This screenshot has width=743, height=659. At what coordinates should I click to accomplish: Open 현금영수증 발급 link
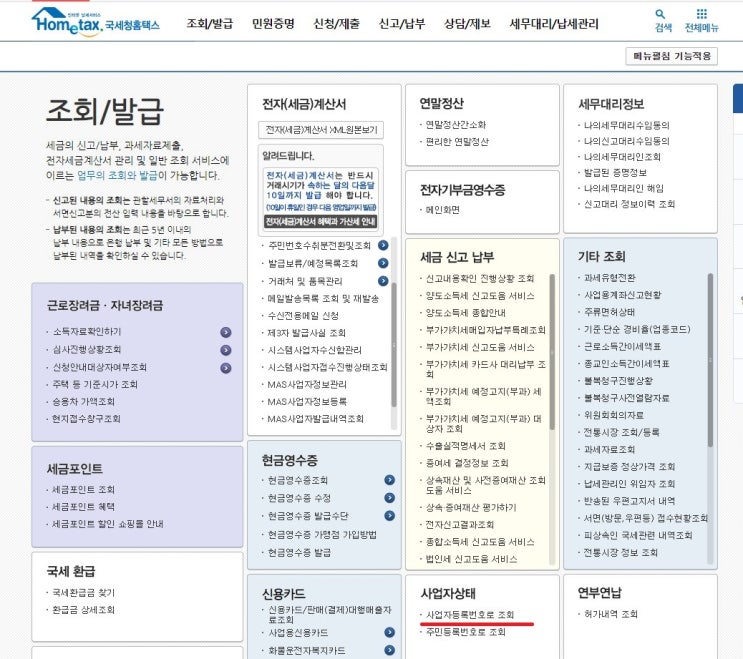299,552
